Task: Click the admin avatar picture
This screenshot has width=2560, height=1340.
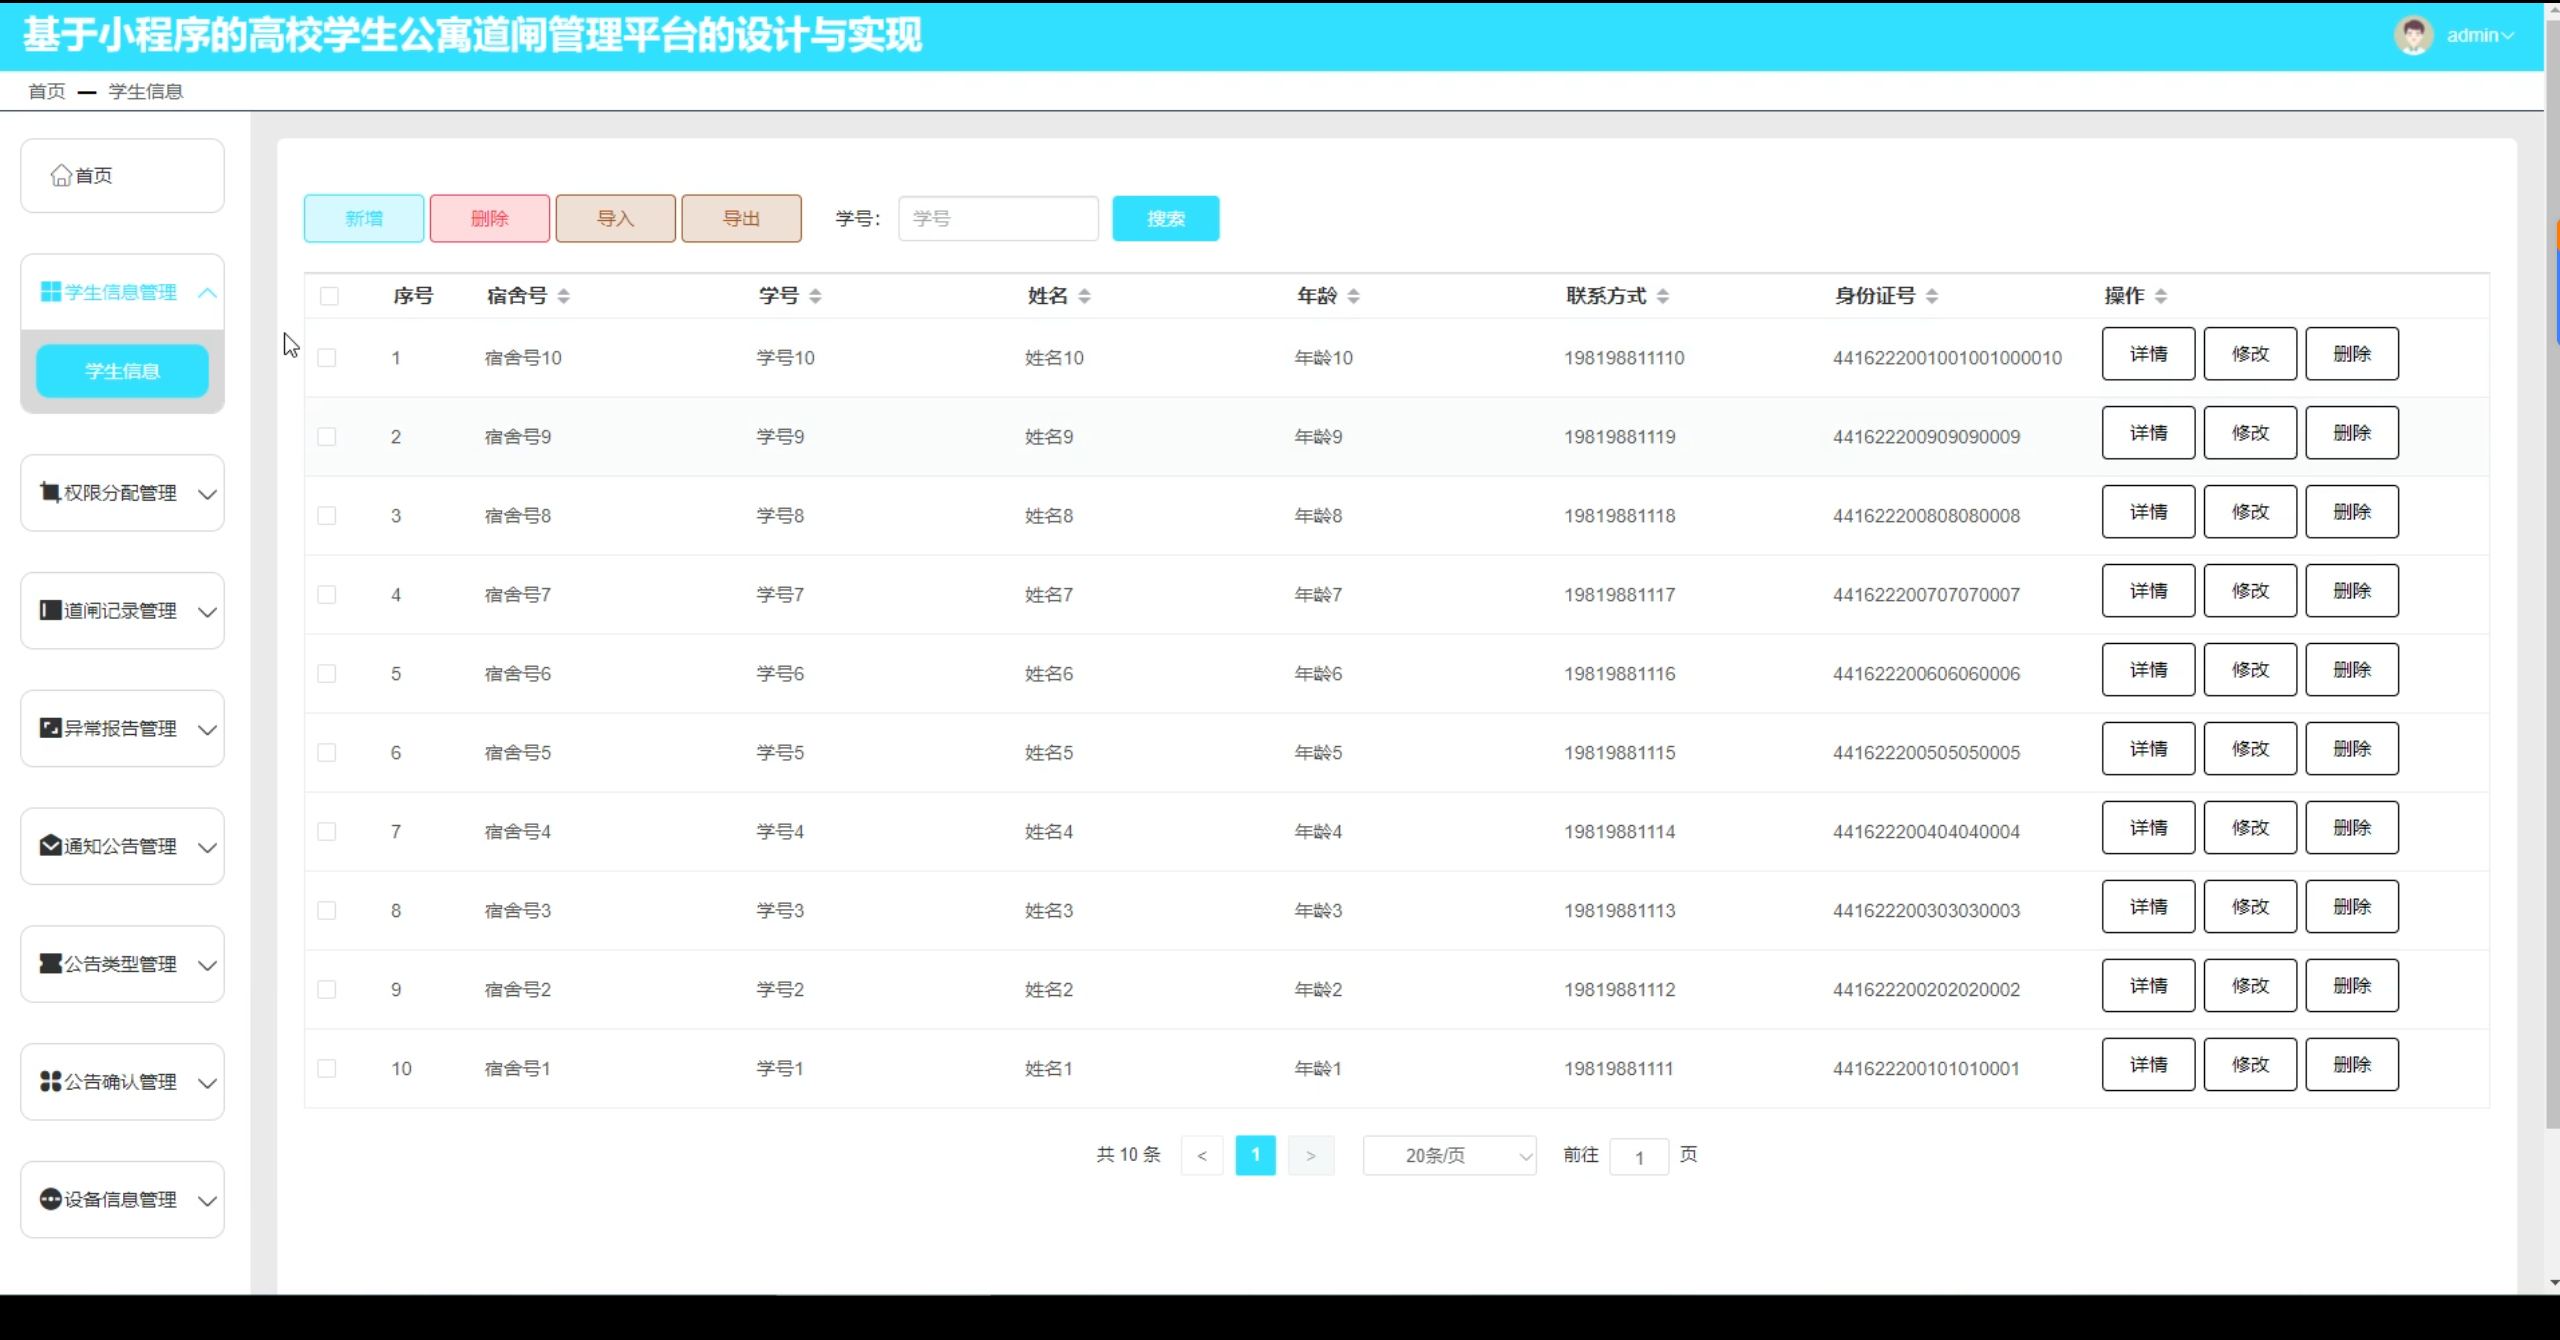Action: coord(2413,36)
